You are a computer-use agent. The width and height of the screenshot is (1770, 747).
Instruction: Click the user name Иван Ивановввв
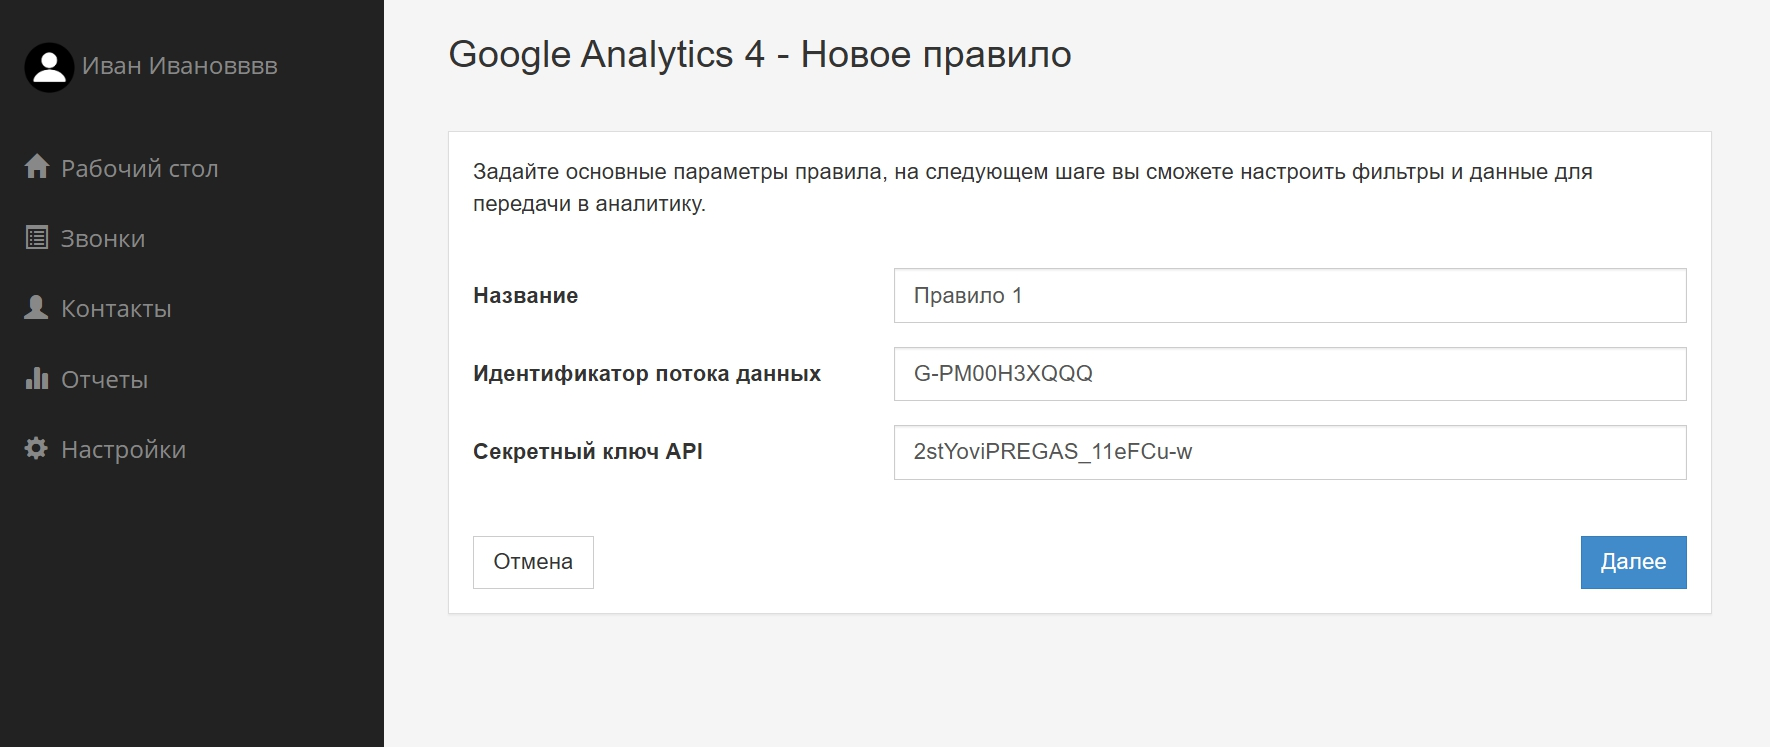coord(180,66)
